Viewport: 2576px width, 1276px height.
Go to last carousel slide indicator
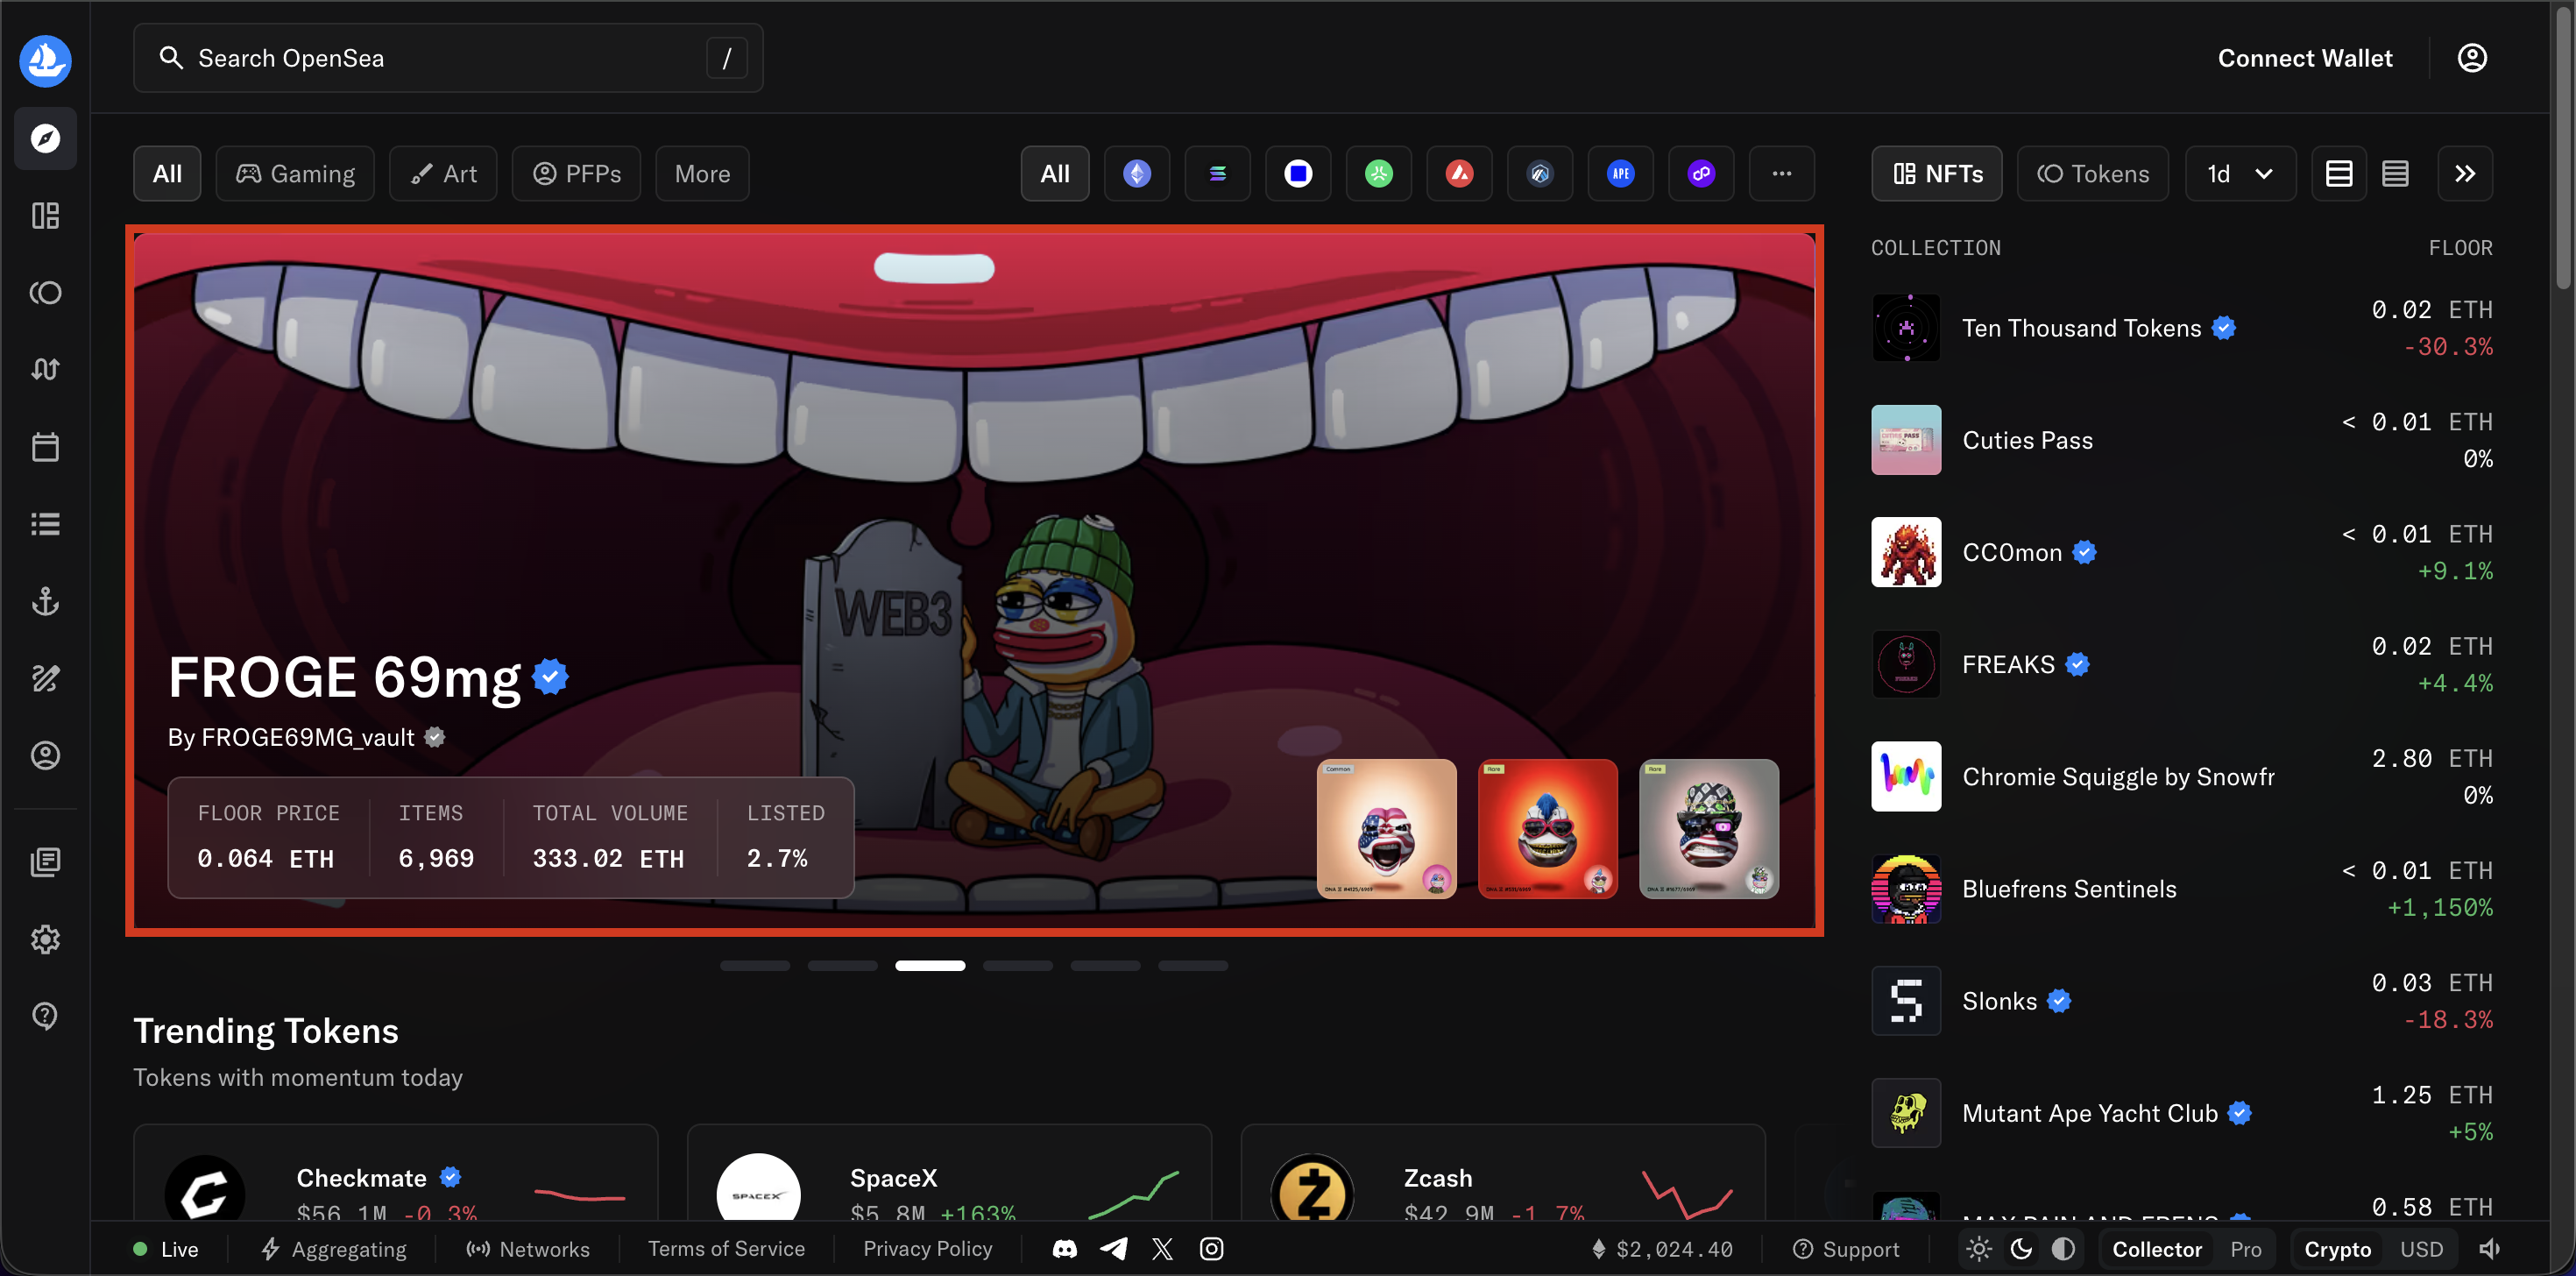pyautogui.click(x=1193, y=965)
